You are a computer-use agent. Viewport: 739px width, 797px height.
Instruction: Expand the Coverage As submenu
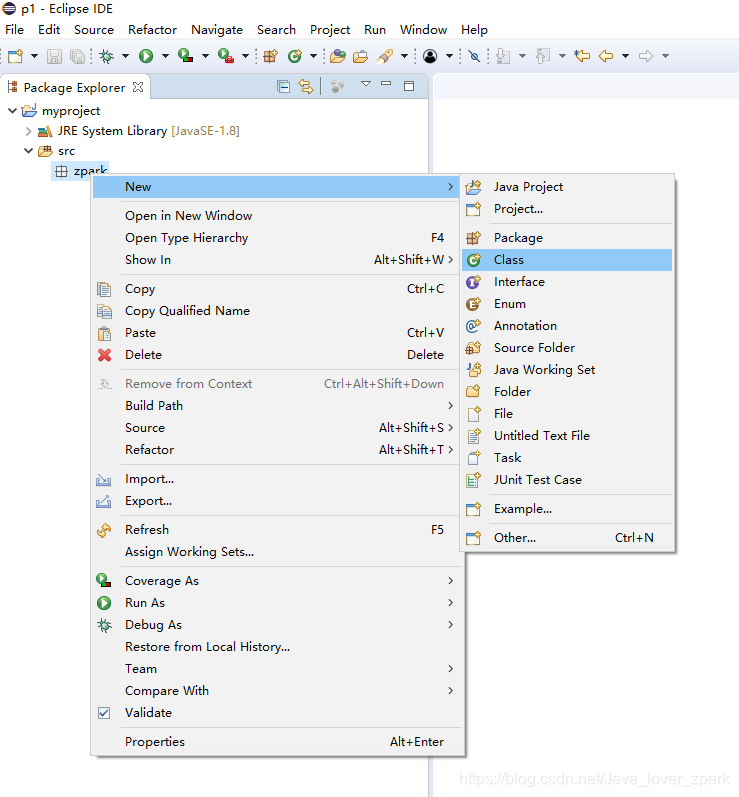[277, 580]
